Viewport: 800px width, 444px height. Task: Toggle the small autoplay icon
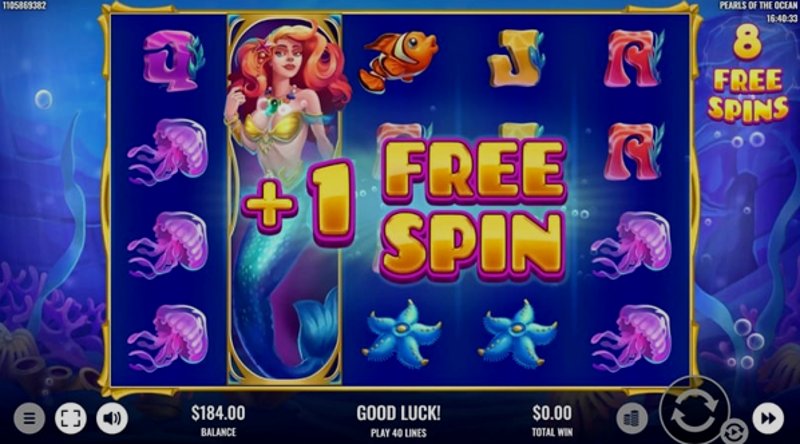734,432
